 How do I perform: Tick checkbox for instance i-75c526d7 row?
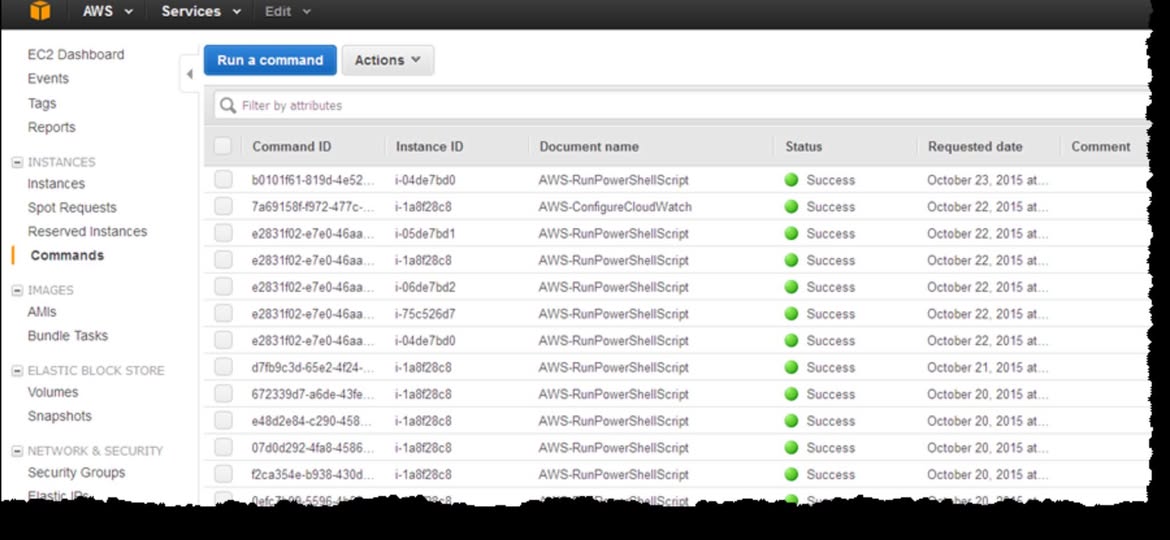click(223, 314)
